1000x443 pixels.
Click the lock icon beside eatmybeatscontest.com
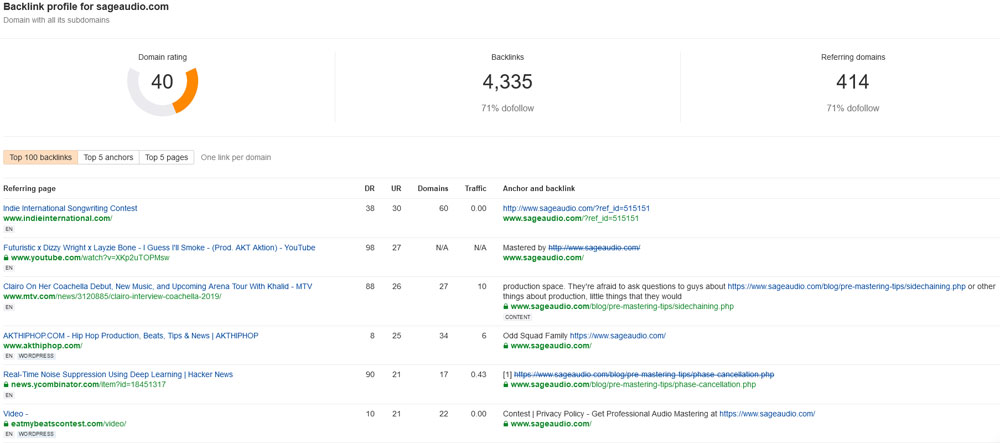(6, 424)
